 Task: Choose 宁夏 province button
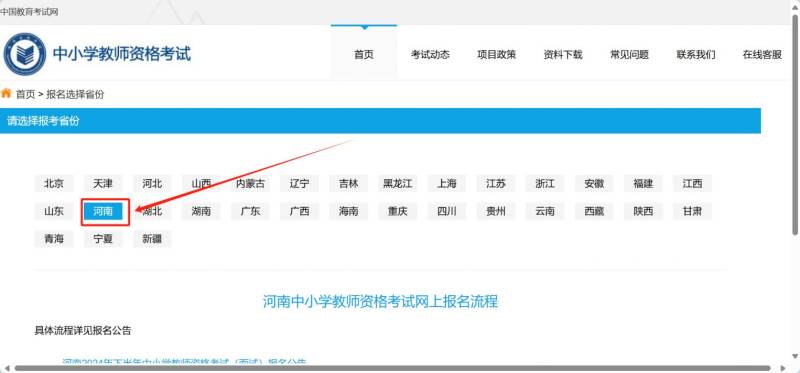tap(103, 239)
